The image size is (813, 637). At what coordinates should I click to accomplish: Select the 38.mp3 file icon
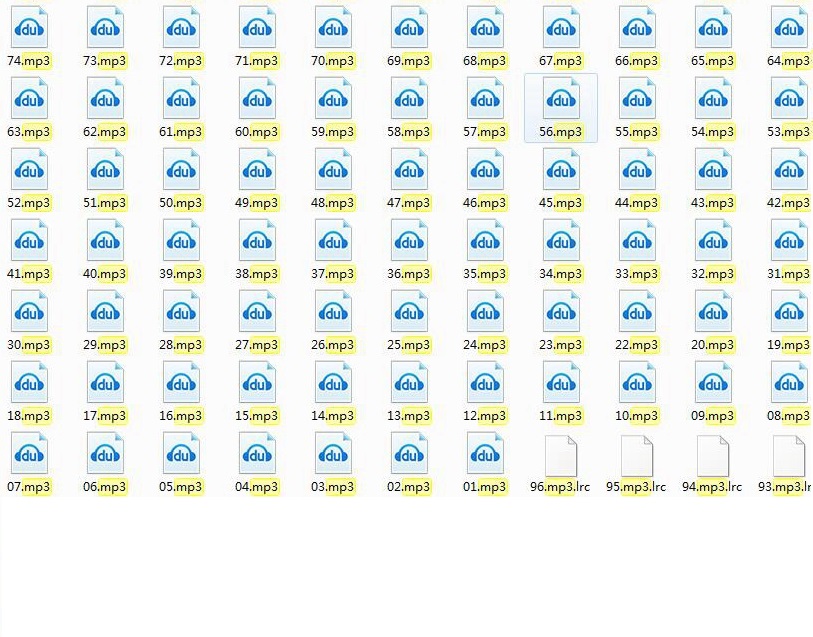click(x=257, y=241)
